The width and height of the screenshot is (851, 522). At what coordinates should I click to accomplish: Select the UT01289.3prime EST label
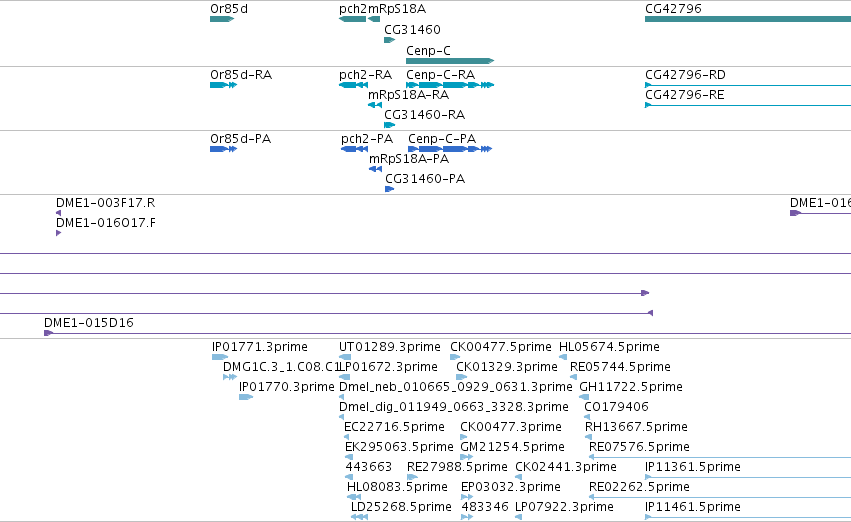point(390,347)
